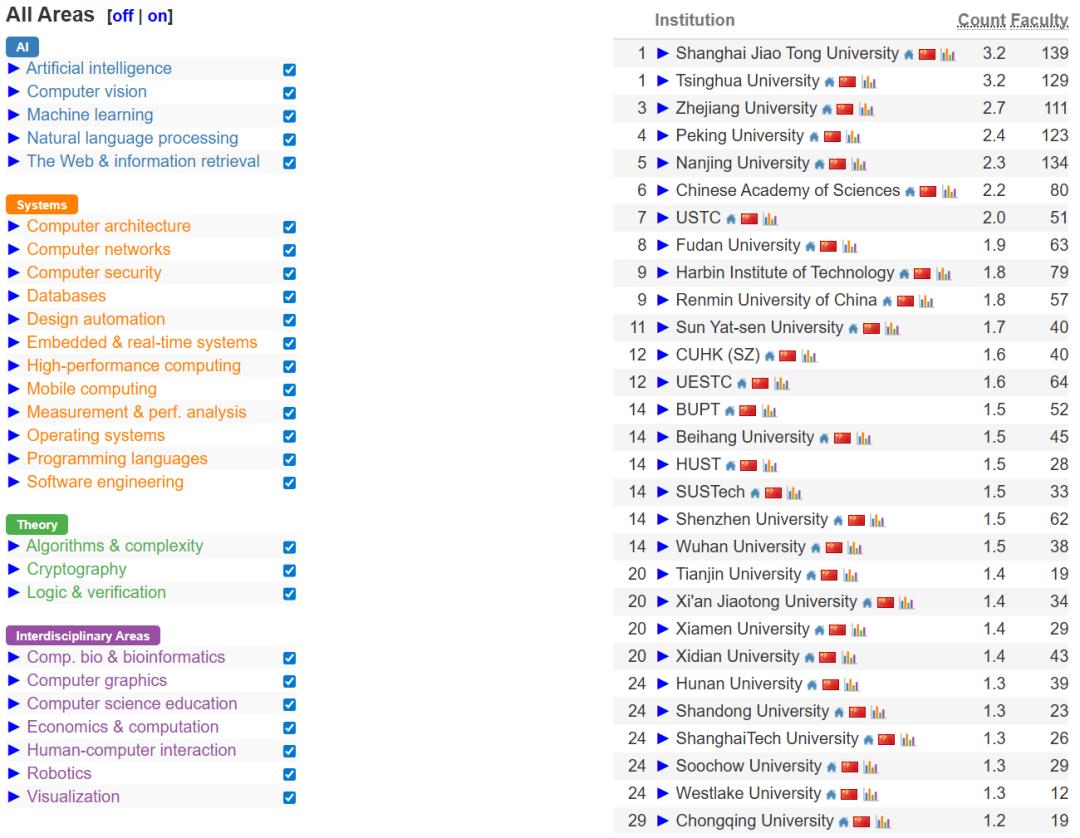Click the China flag next to Xidian University
1080x838 pixels.
pyautogui.click(x=827, y=658)
